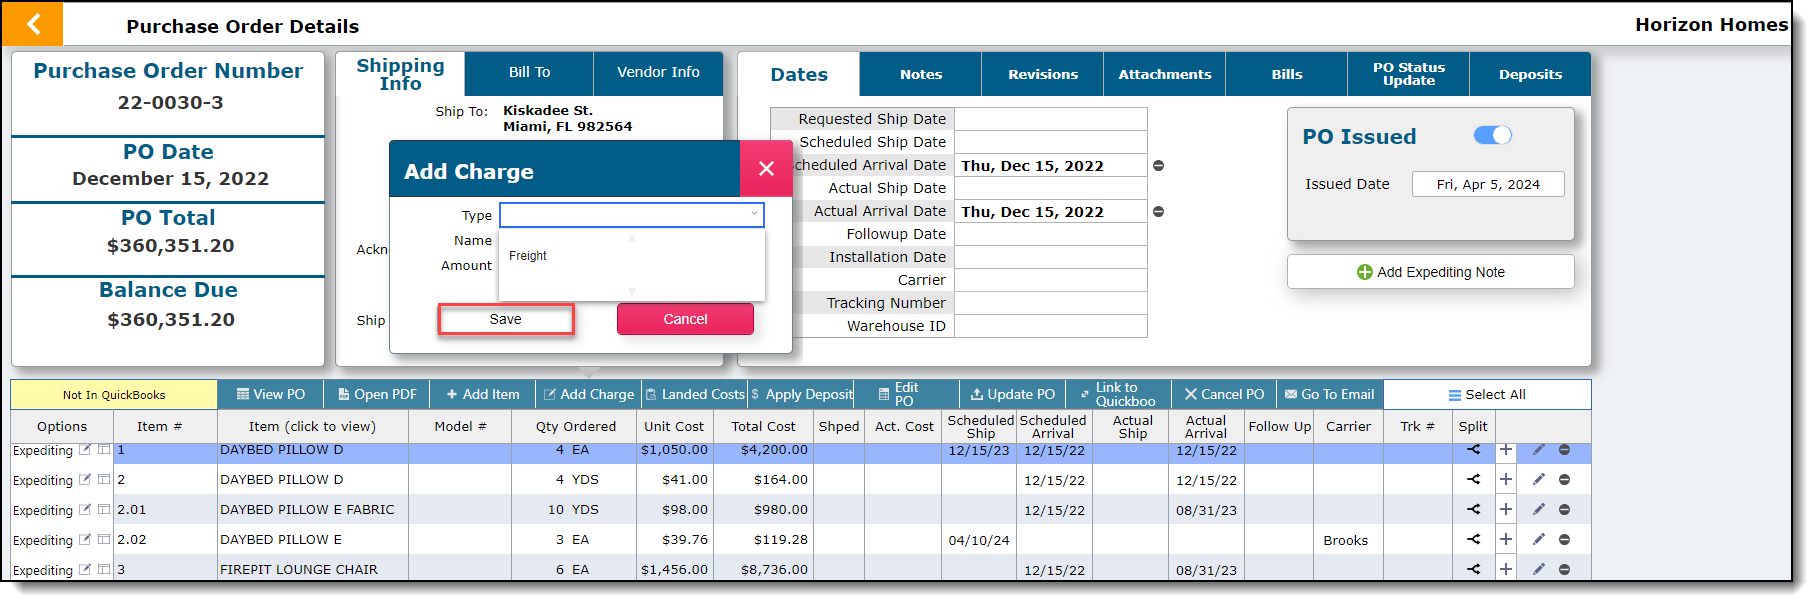Go back with the orange arrow button
The image size is (1817, 606).
click(32, 24)
